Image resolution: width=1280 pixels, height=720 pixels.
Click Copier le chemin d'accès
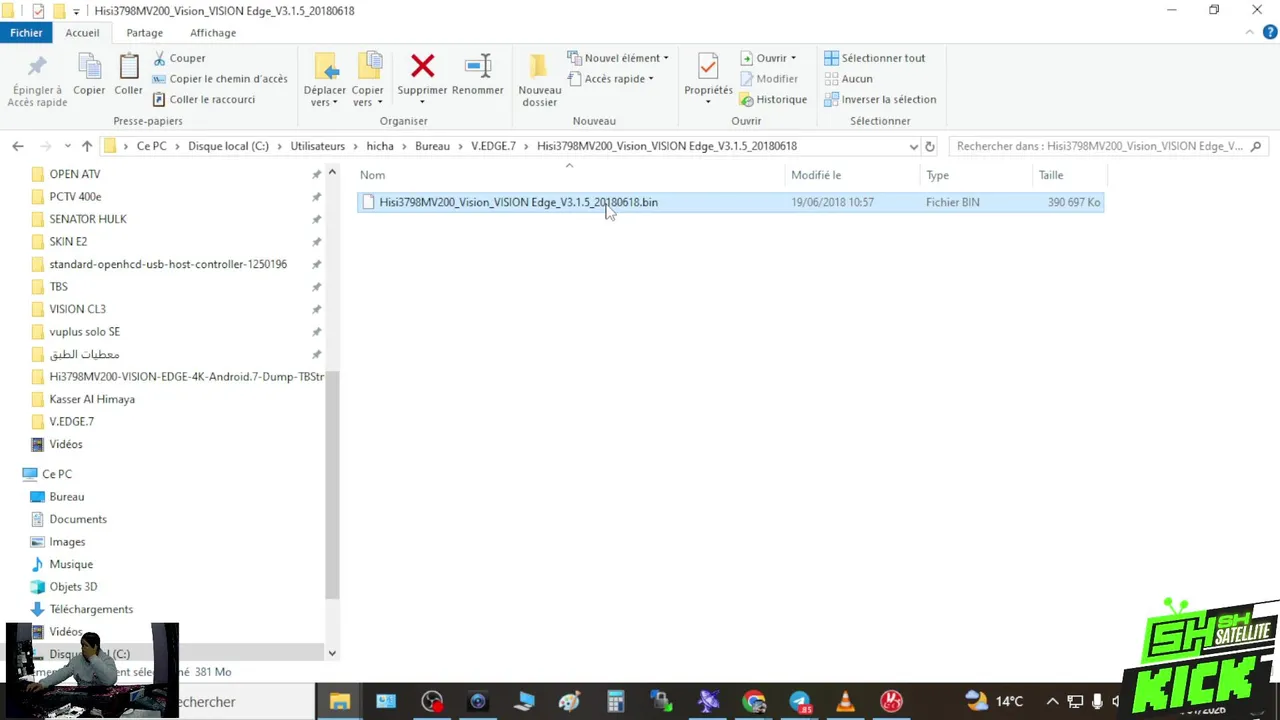[x=219, y=79]
